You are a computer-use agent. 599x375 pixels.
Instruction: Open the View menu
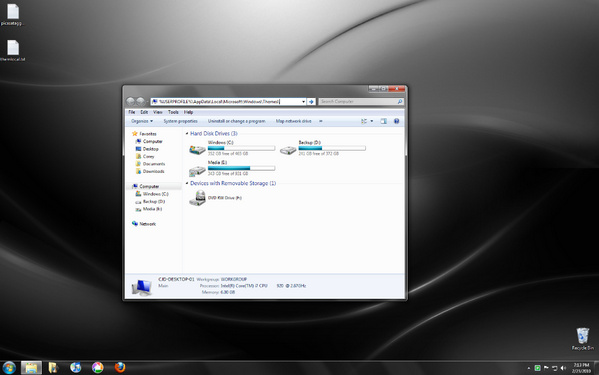tap(158, 112)
